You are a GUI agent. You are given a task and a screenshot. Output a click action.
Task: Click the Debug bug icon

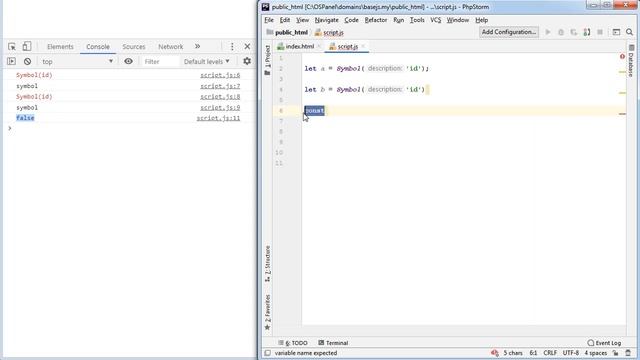point(561,32)
